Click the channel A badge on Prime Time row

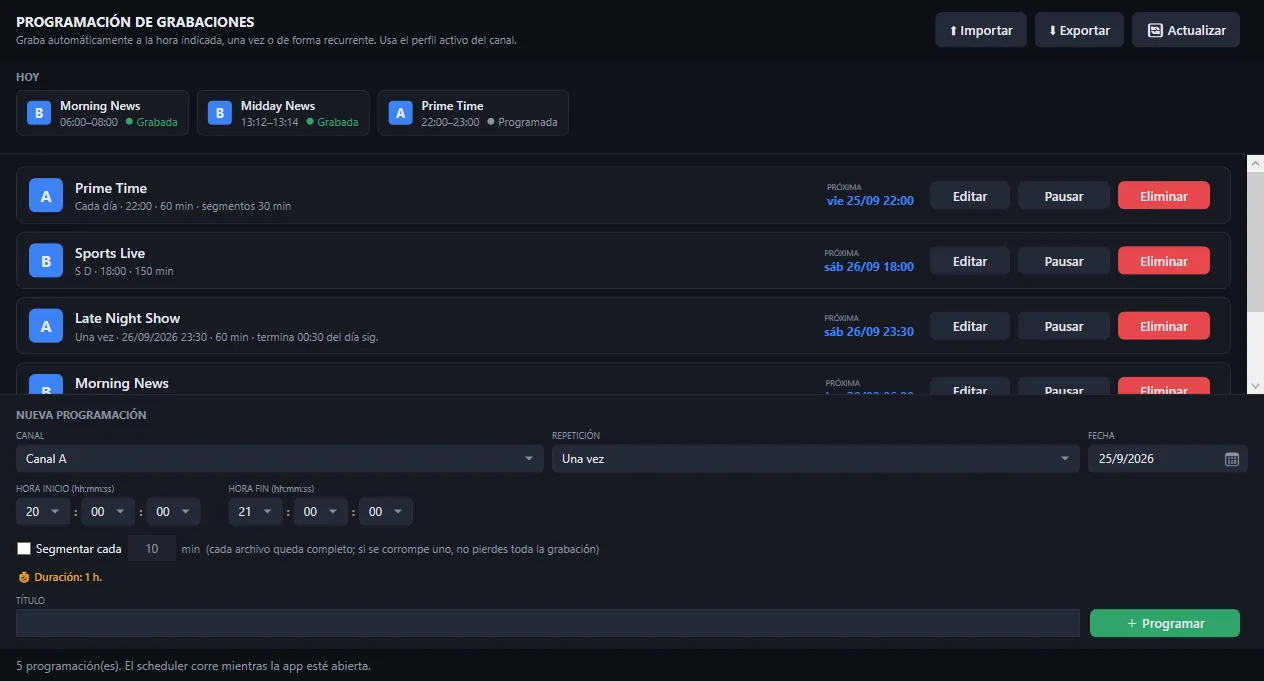tap(46, 196)
